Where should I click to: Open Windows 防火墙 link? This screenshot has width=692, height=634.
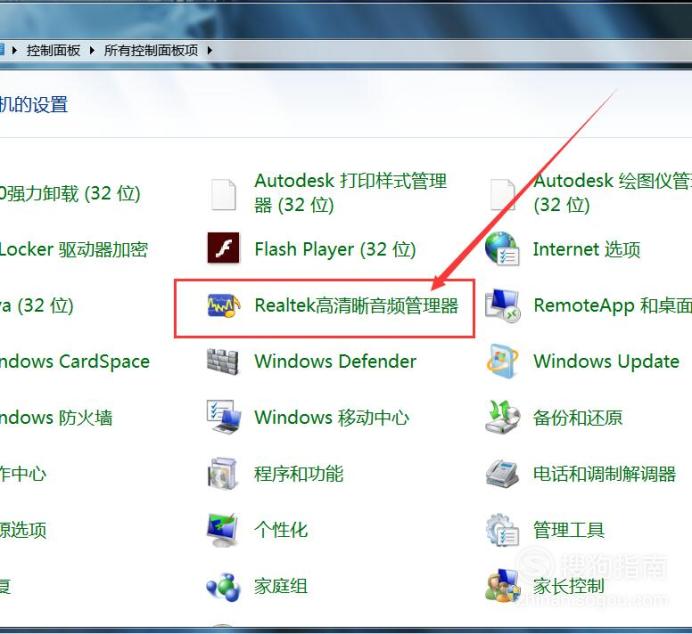[x=56, y=417]
